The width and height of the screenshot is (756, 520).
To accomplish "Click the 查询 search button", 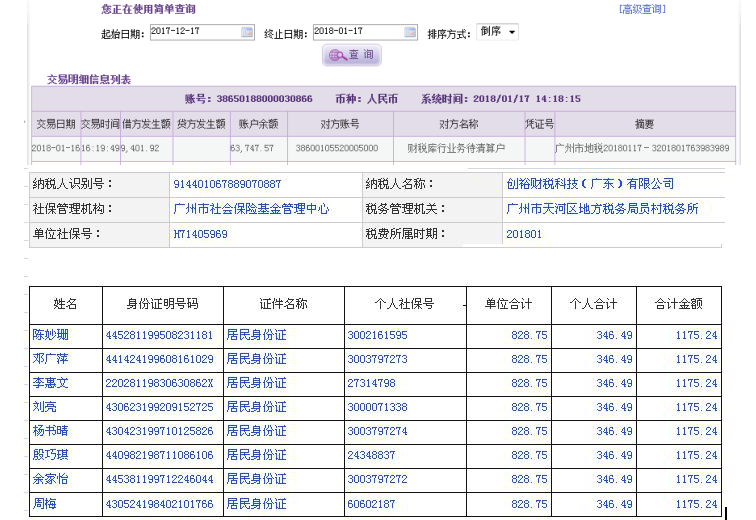I will pos(352,55).
